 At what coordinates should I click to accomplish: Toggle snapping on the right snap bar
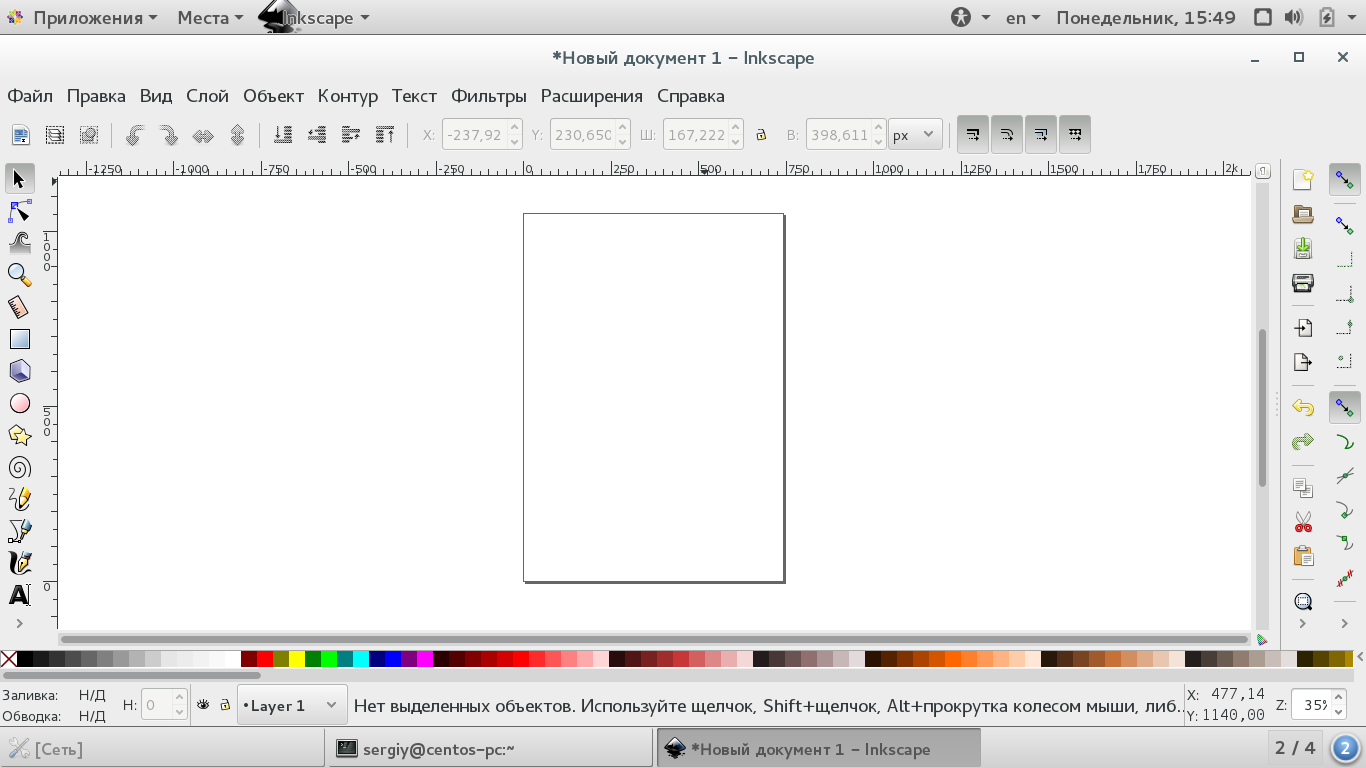click(1346, 180)
